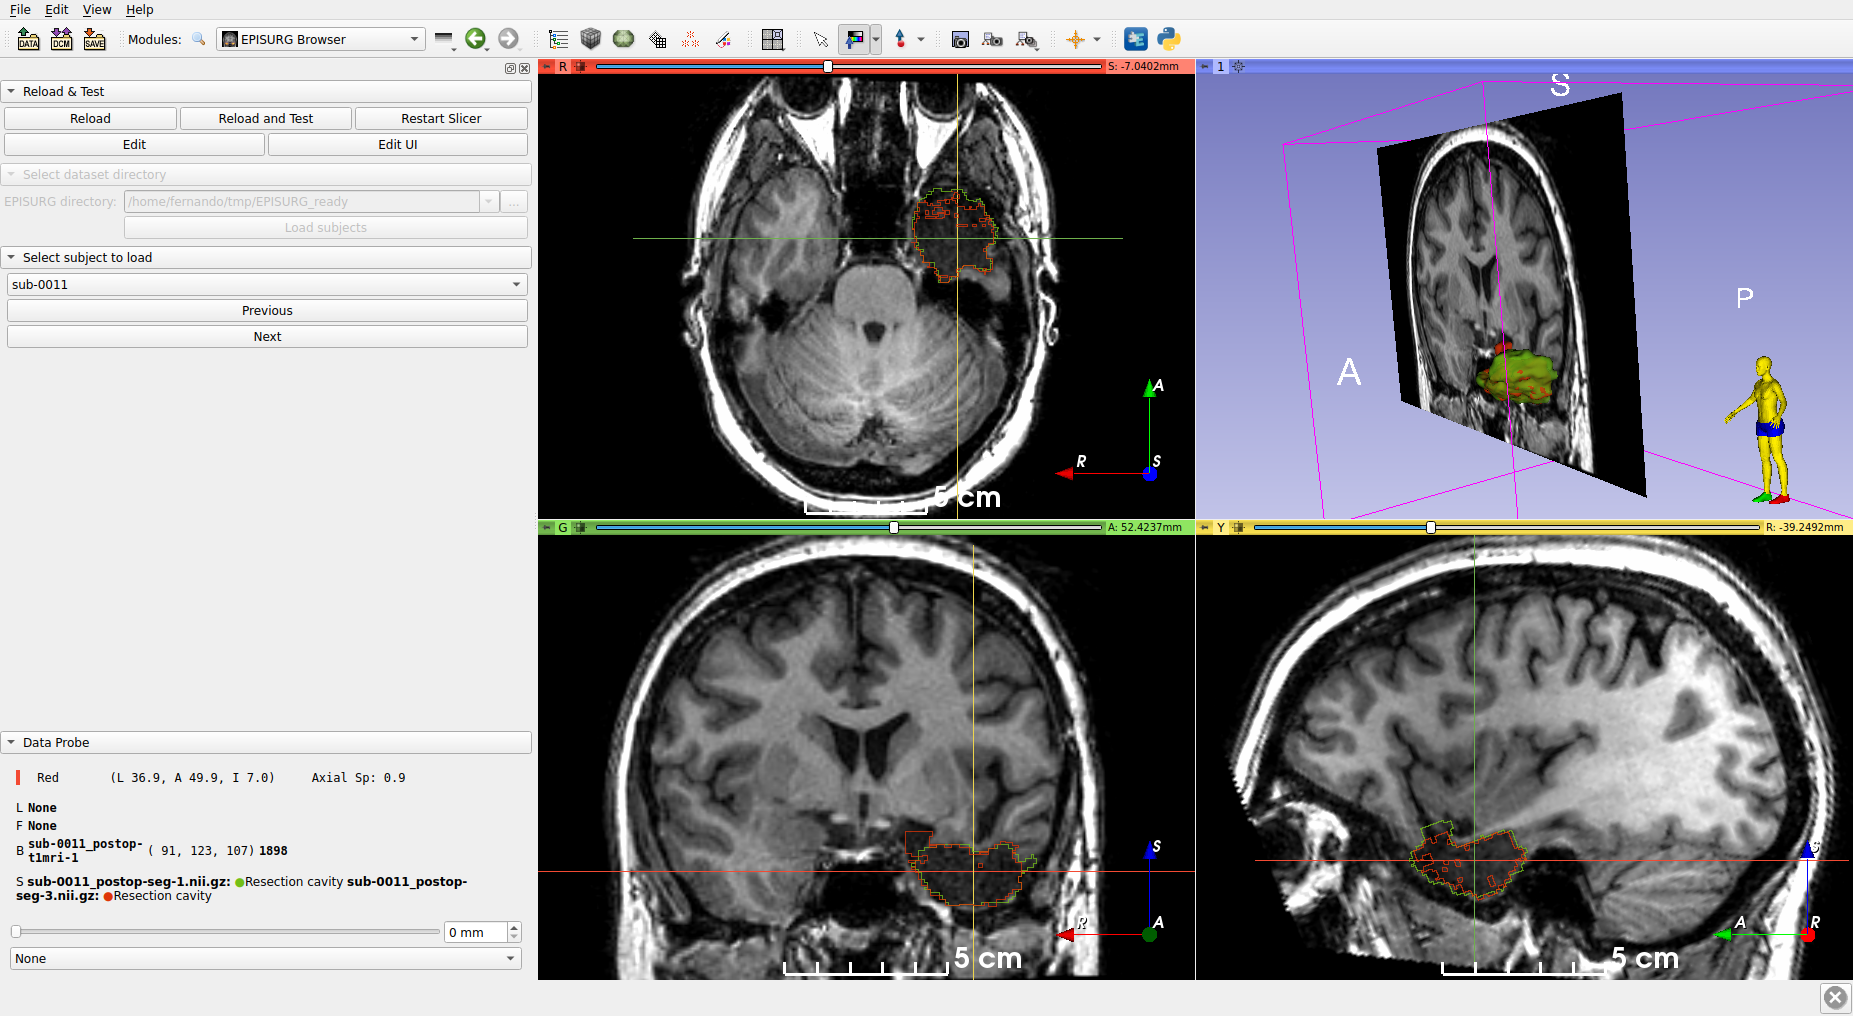The image size is (1853, 1016).
Task: Open the Markups module icon
Action: click(690, 39)
